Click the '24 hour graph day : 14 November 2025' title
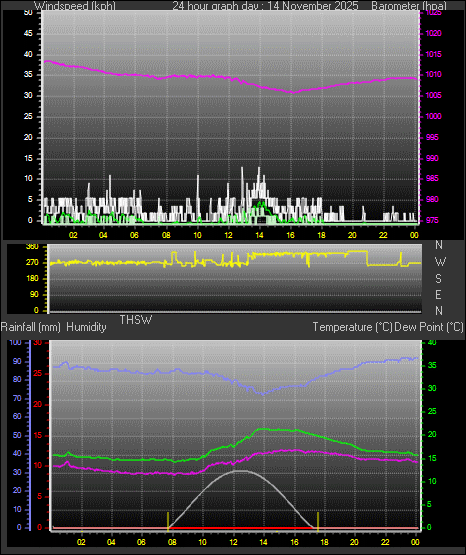Image resolution: width=466 pixels, height=555 pixels. click(x=265, y=6)
